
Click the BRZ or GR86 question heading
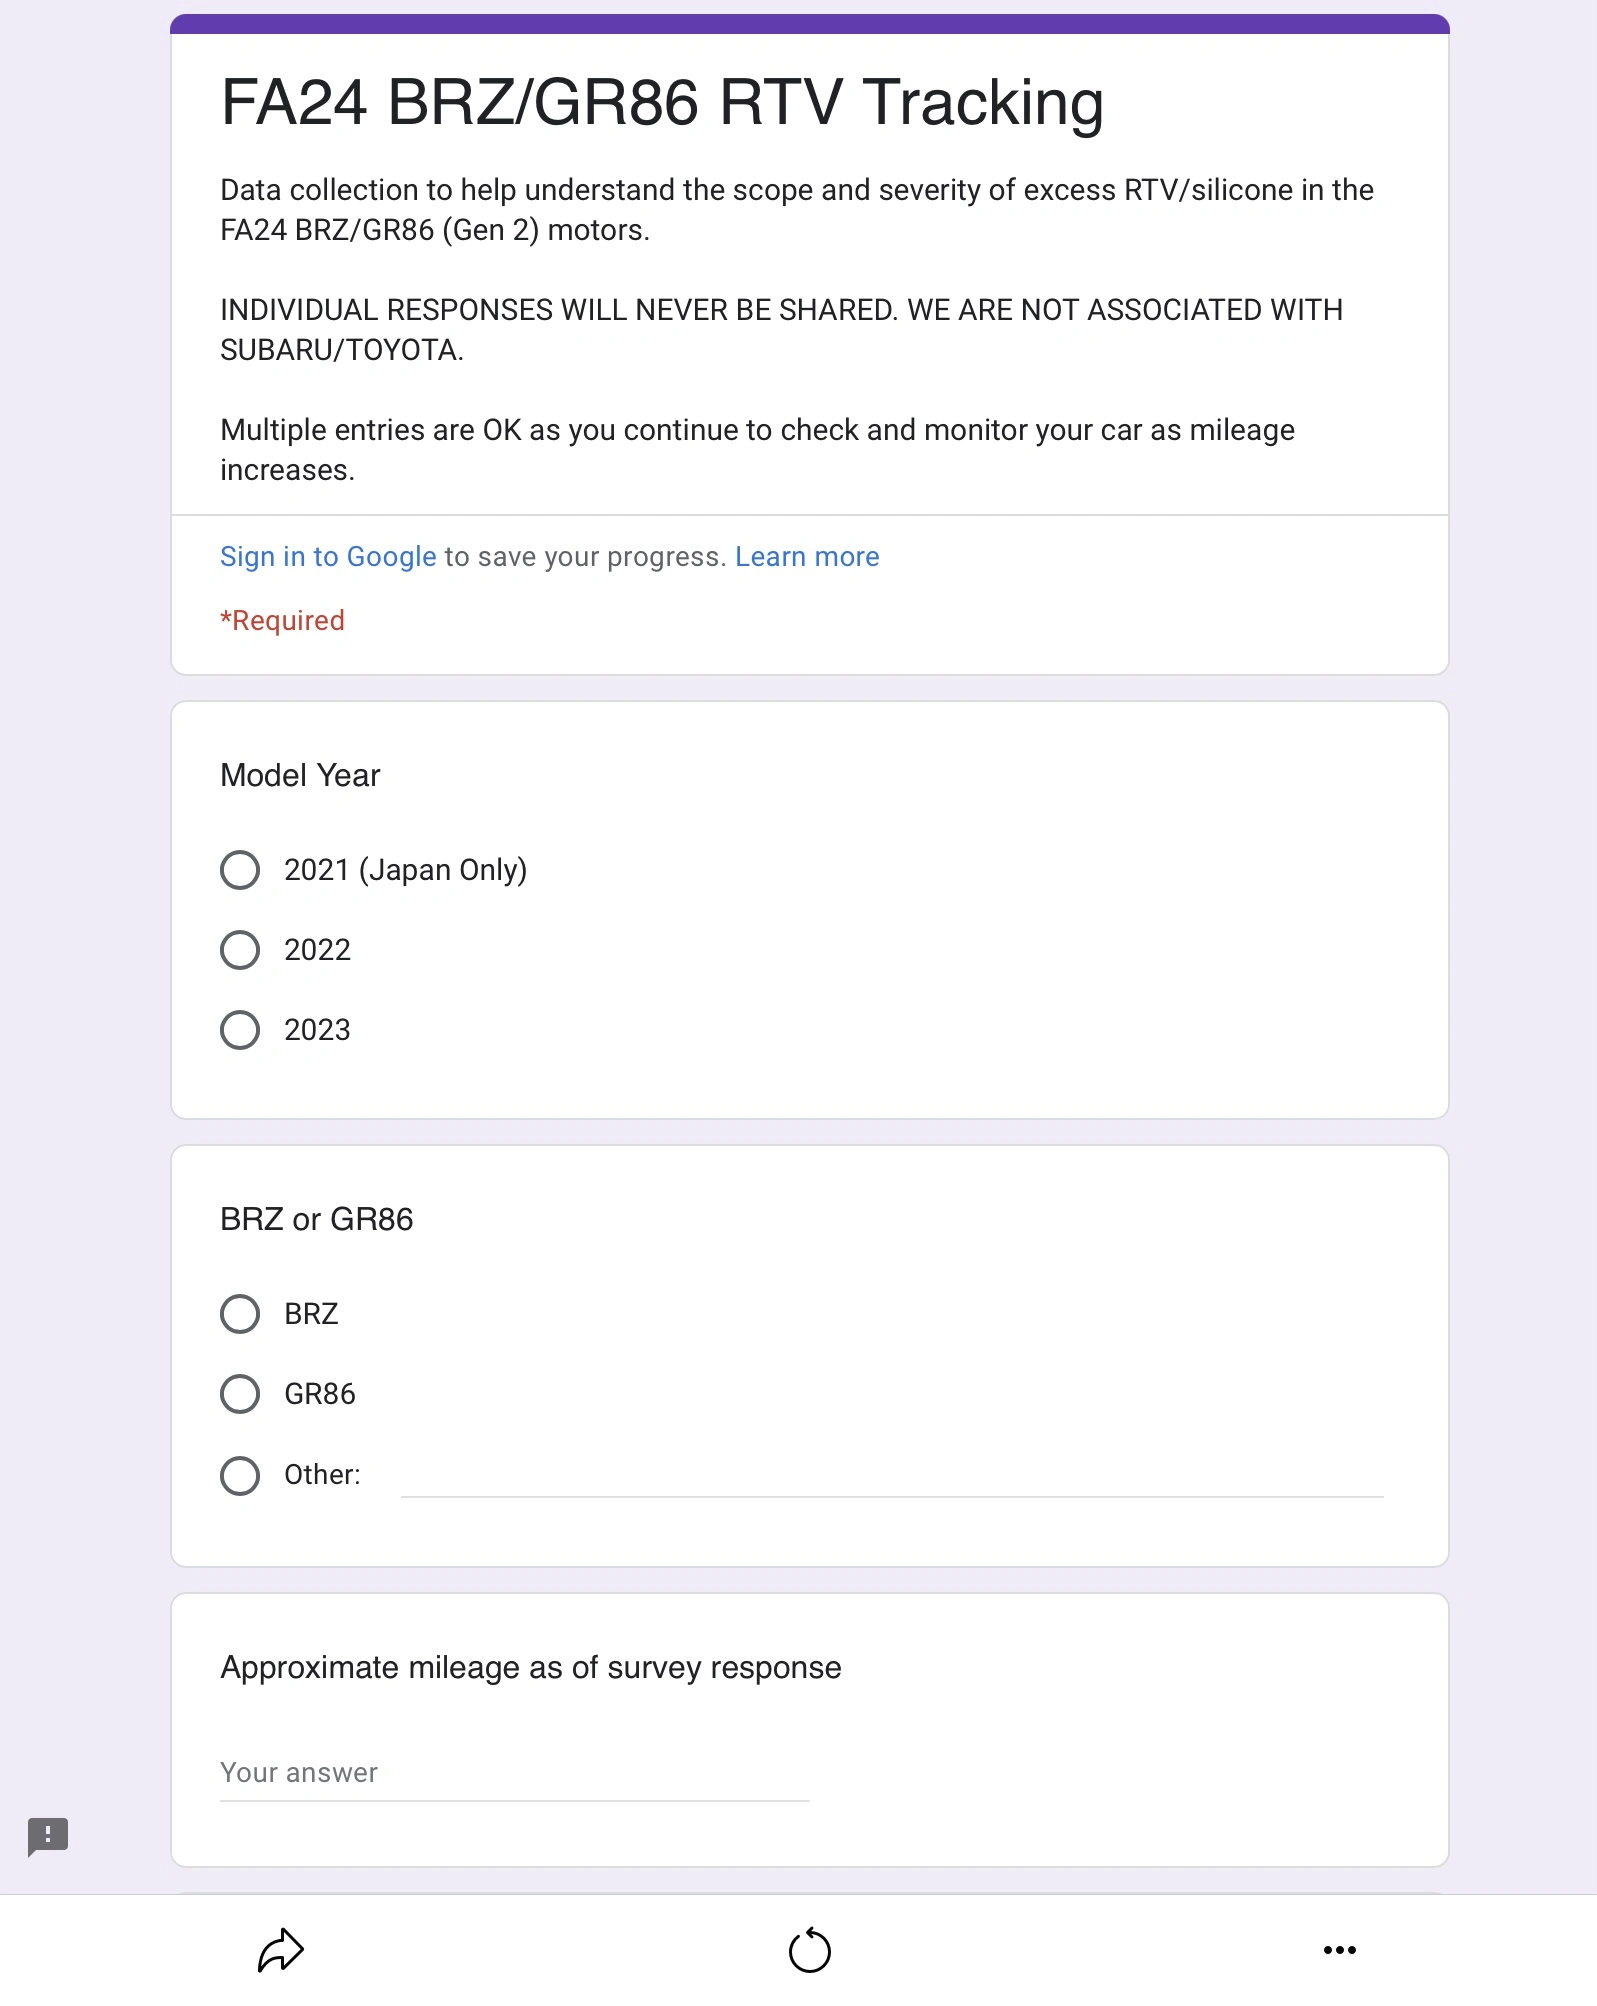pyautogui.click(x=316, y=1219)
